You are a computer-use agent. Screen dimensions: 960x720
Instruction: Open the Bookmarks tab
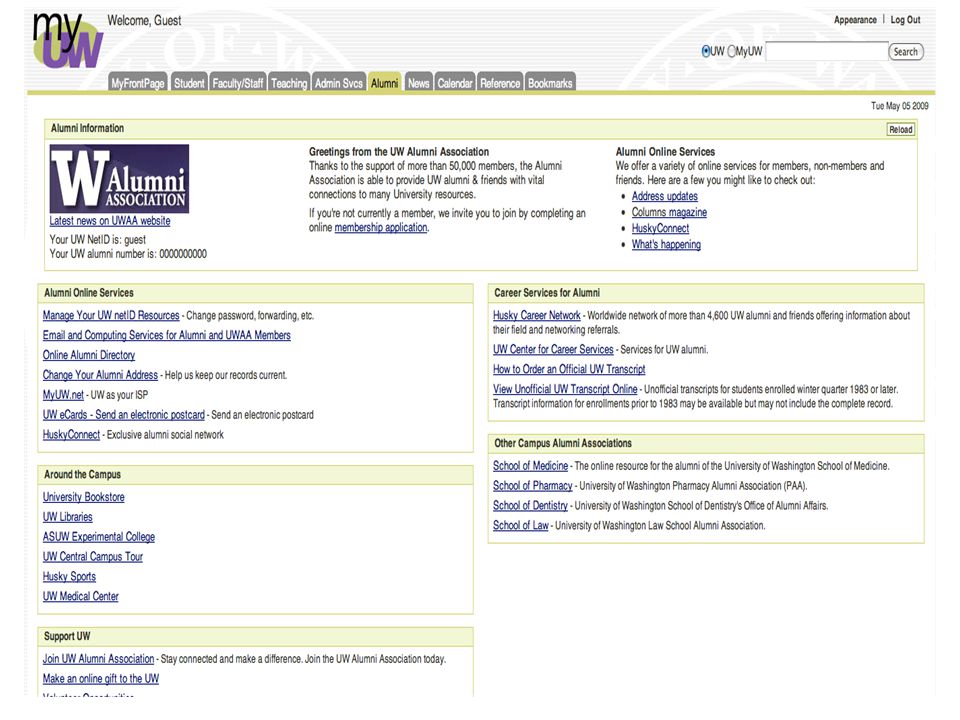[x=550, y=83]
